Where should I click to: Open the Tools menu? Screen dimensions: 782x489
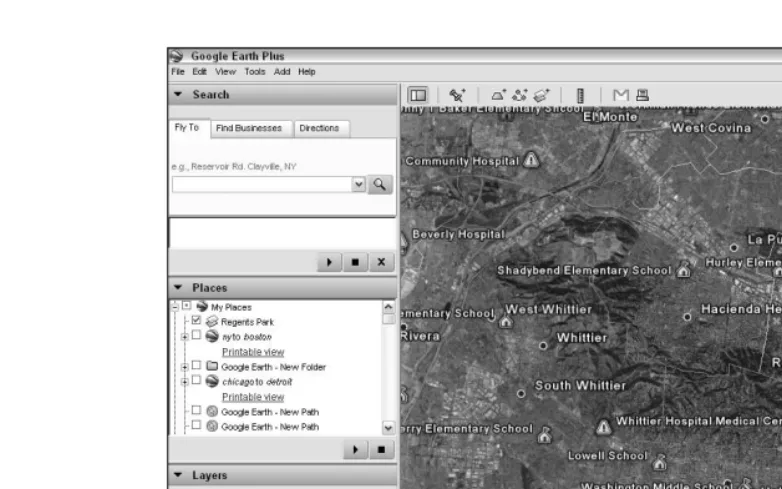pyautogui.click(x=255, y=72)
